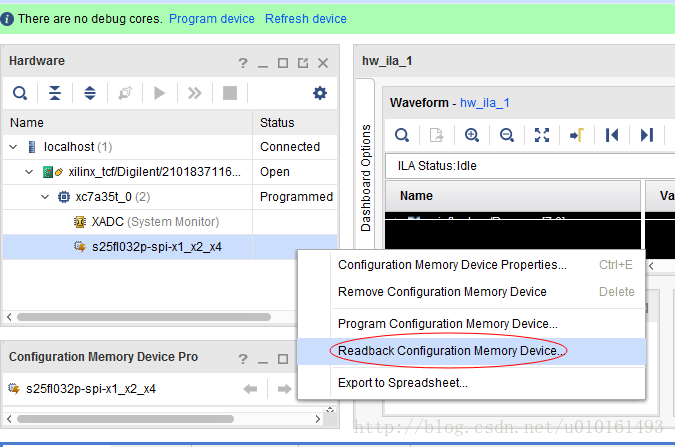Collapse the localhost tree node

pyautogui.click(x=13, y=147)
